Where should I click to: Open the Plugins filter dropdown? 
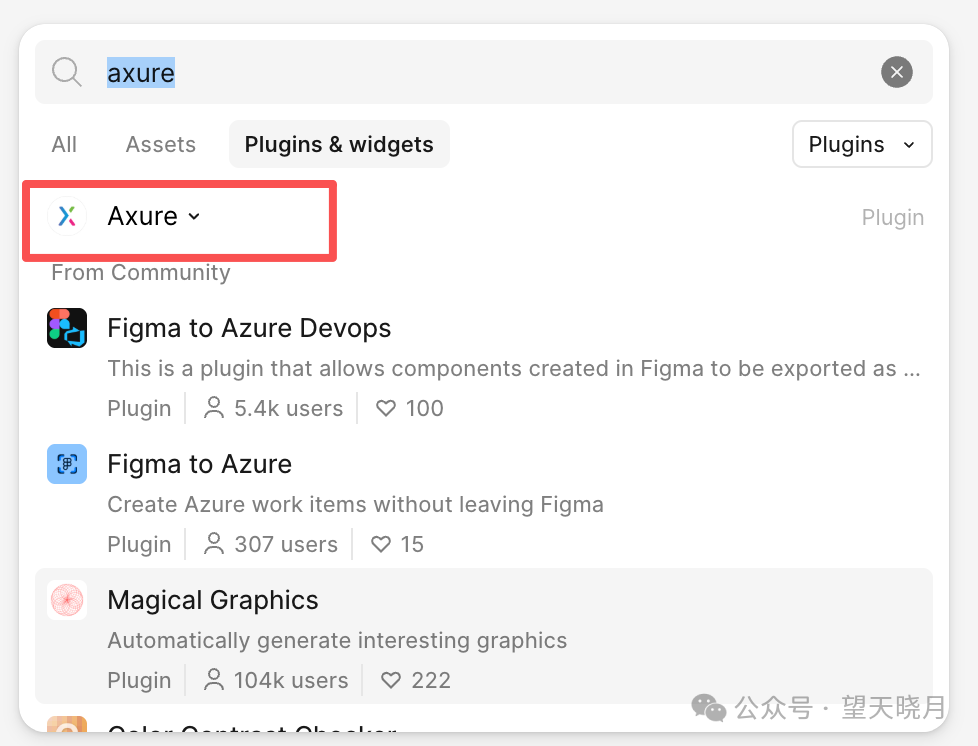point(862,144)
